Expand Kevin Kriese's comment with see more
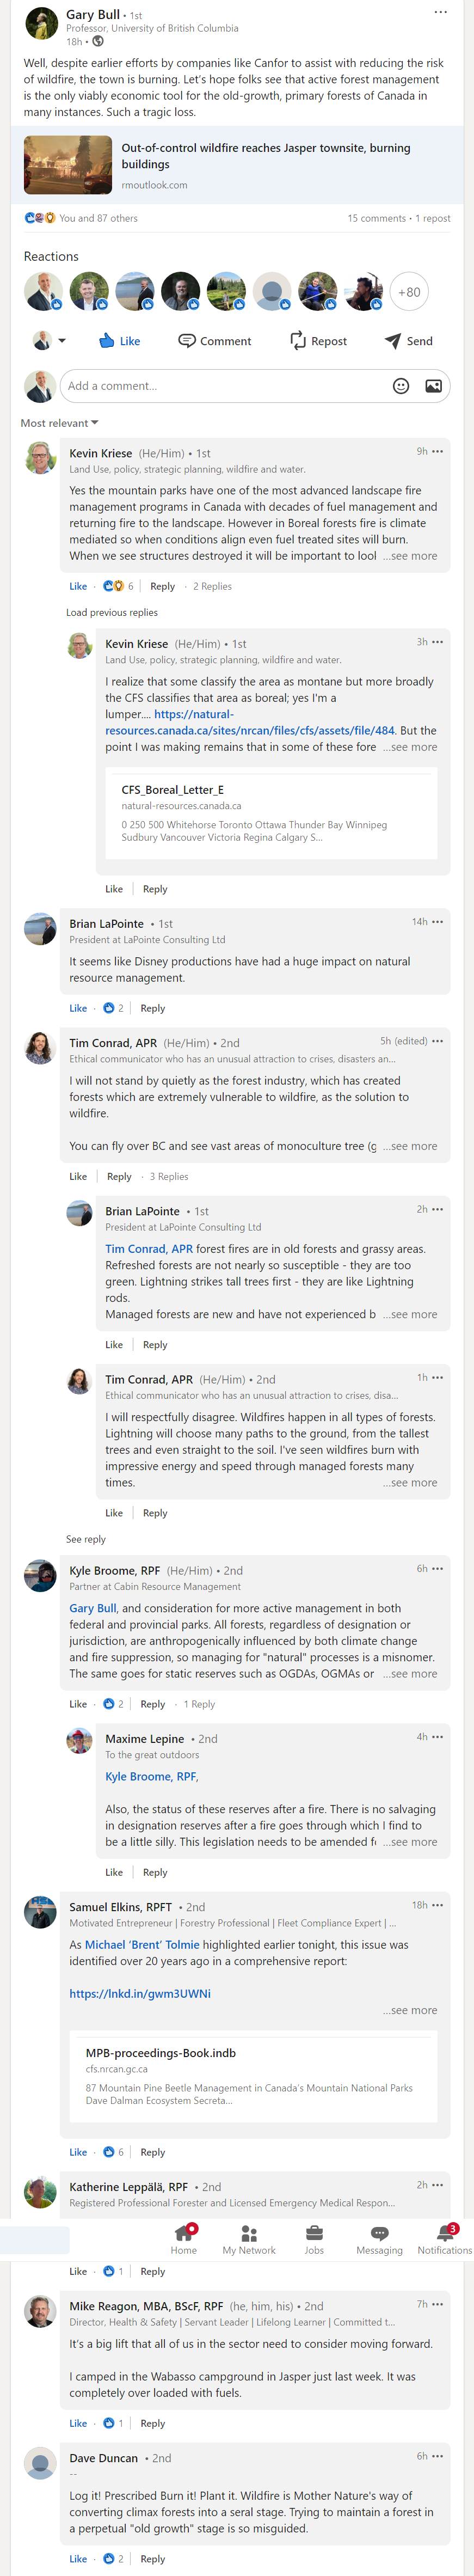This screenshot has width=474, height=2576. (x=410, y=556)
